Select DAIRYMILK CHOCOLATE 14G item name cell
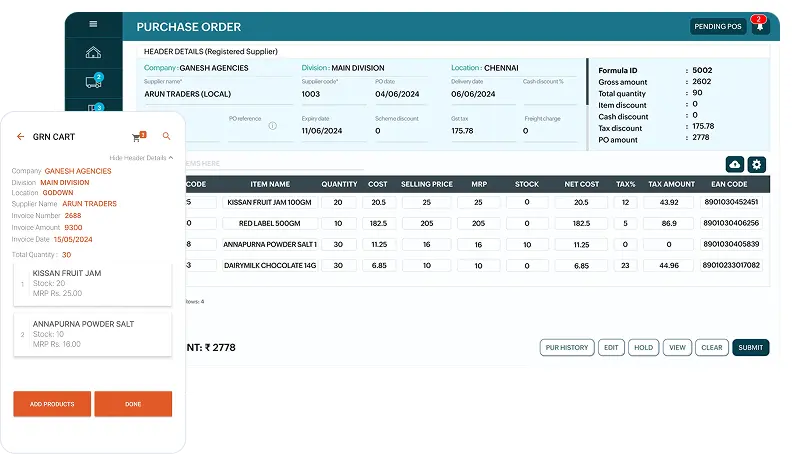The image size is (792, 454). 270,266
